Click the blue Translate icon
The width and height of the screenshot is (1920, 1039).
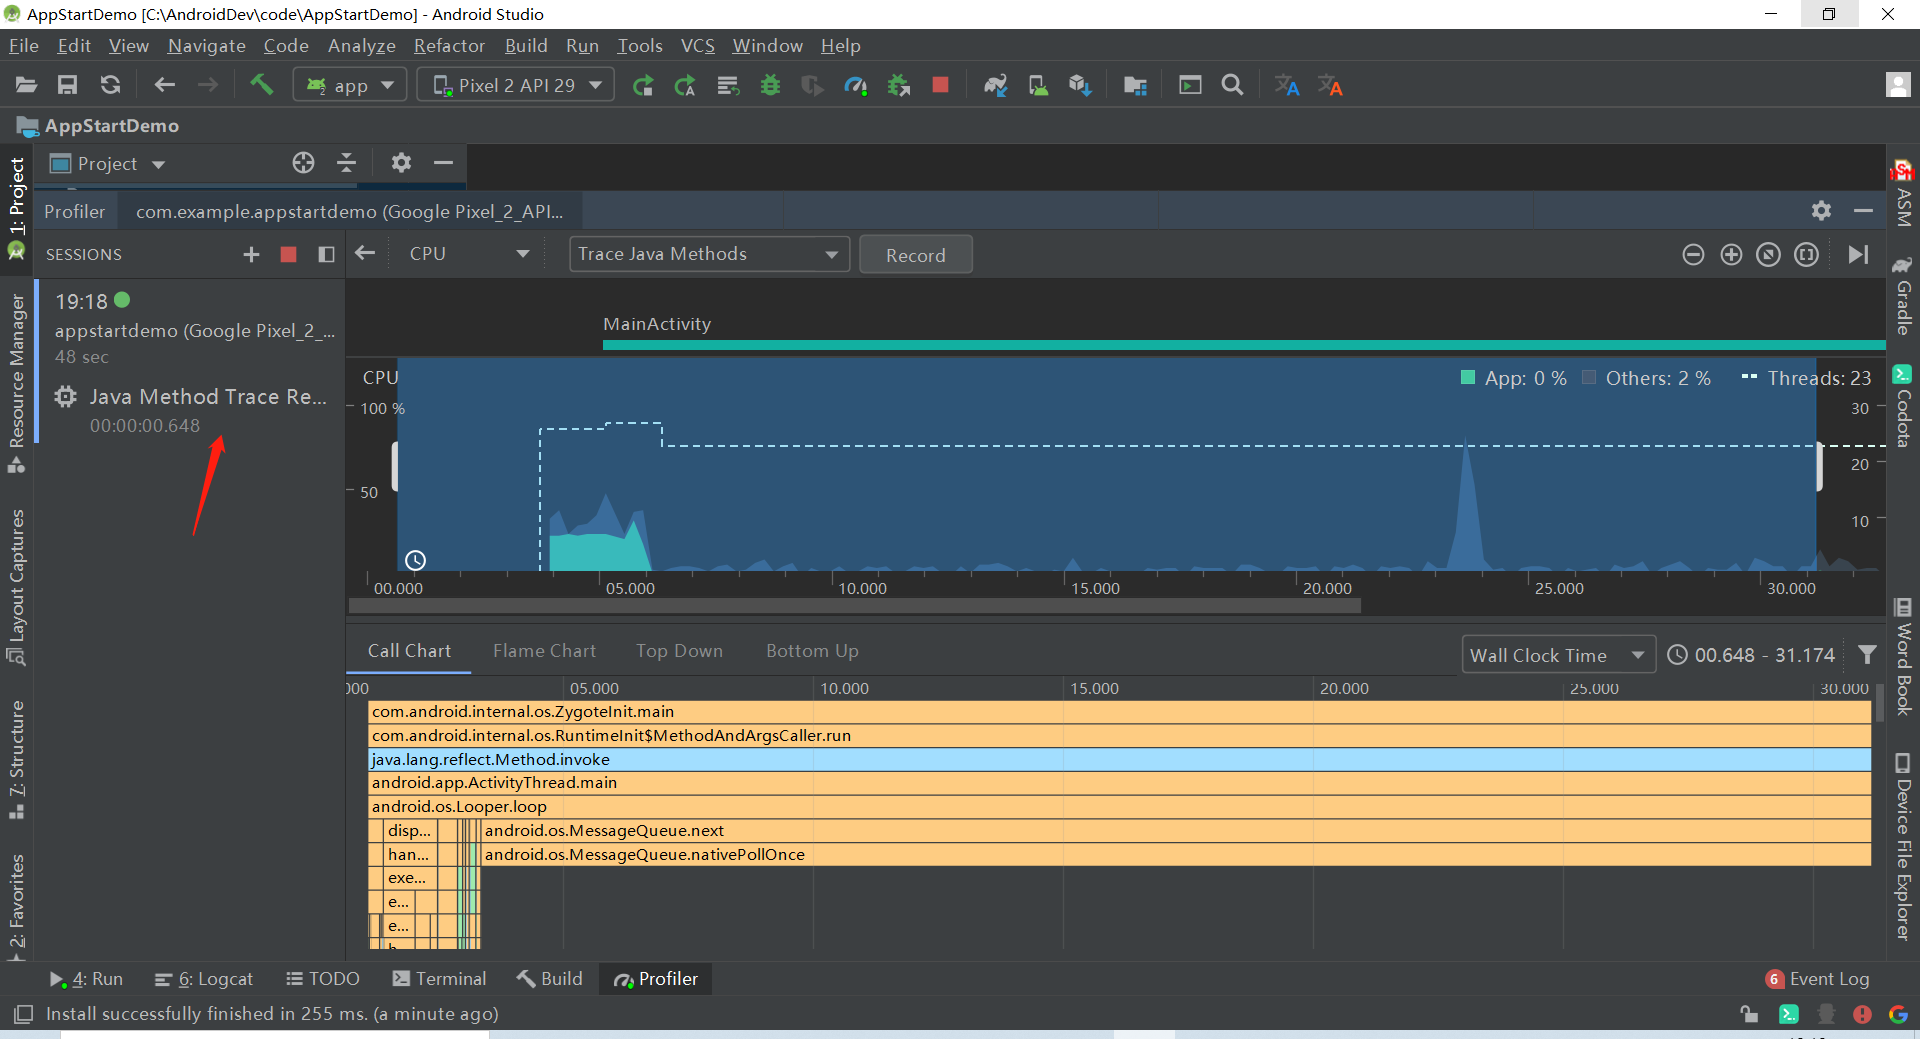[x=1287, y=86]
